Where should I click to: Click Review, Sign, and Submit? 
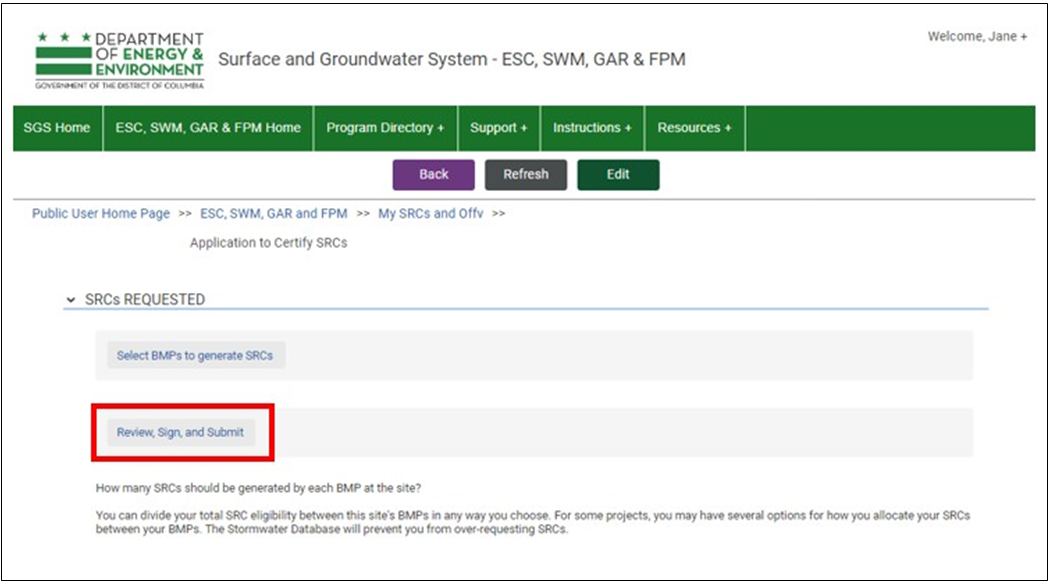tap(181, 433)
